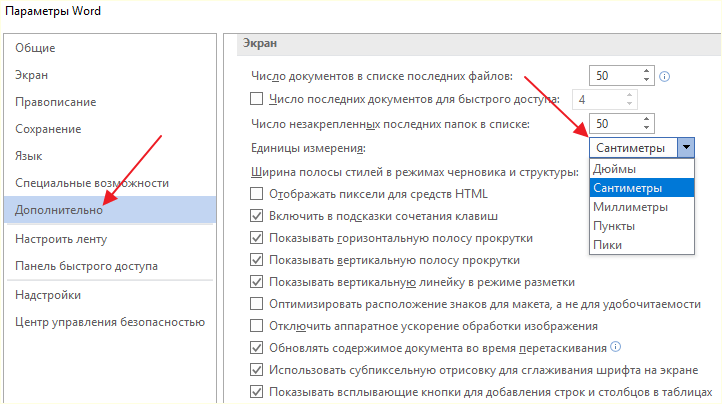This screenshot has height=404, width=722.
Task: Click the measurement units dropdown arrow
Action: coord(686,148)
